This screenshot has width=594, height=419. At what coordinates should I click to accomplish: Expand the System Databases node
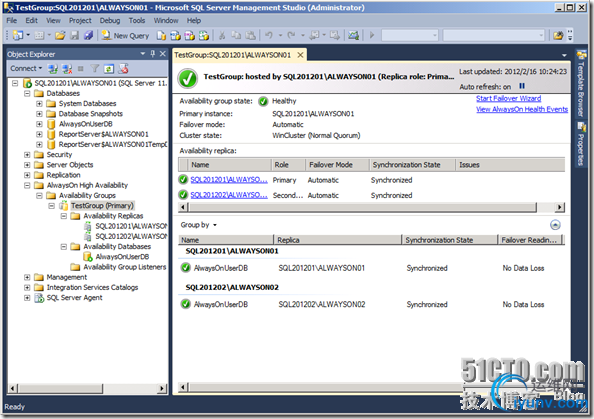click(x=39, y=103)
